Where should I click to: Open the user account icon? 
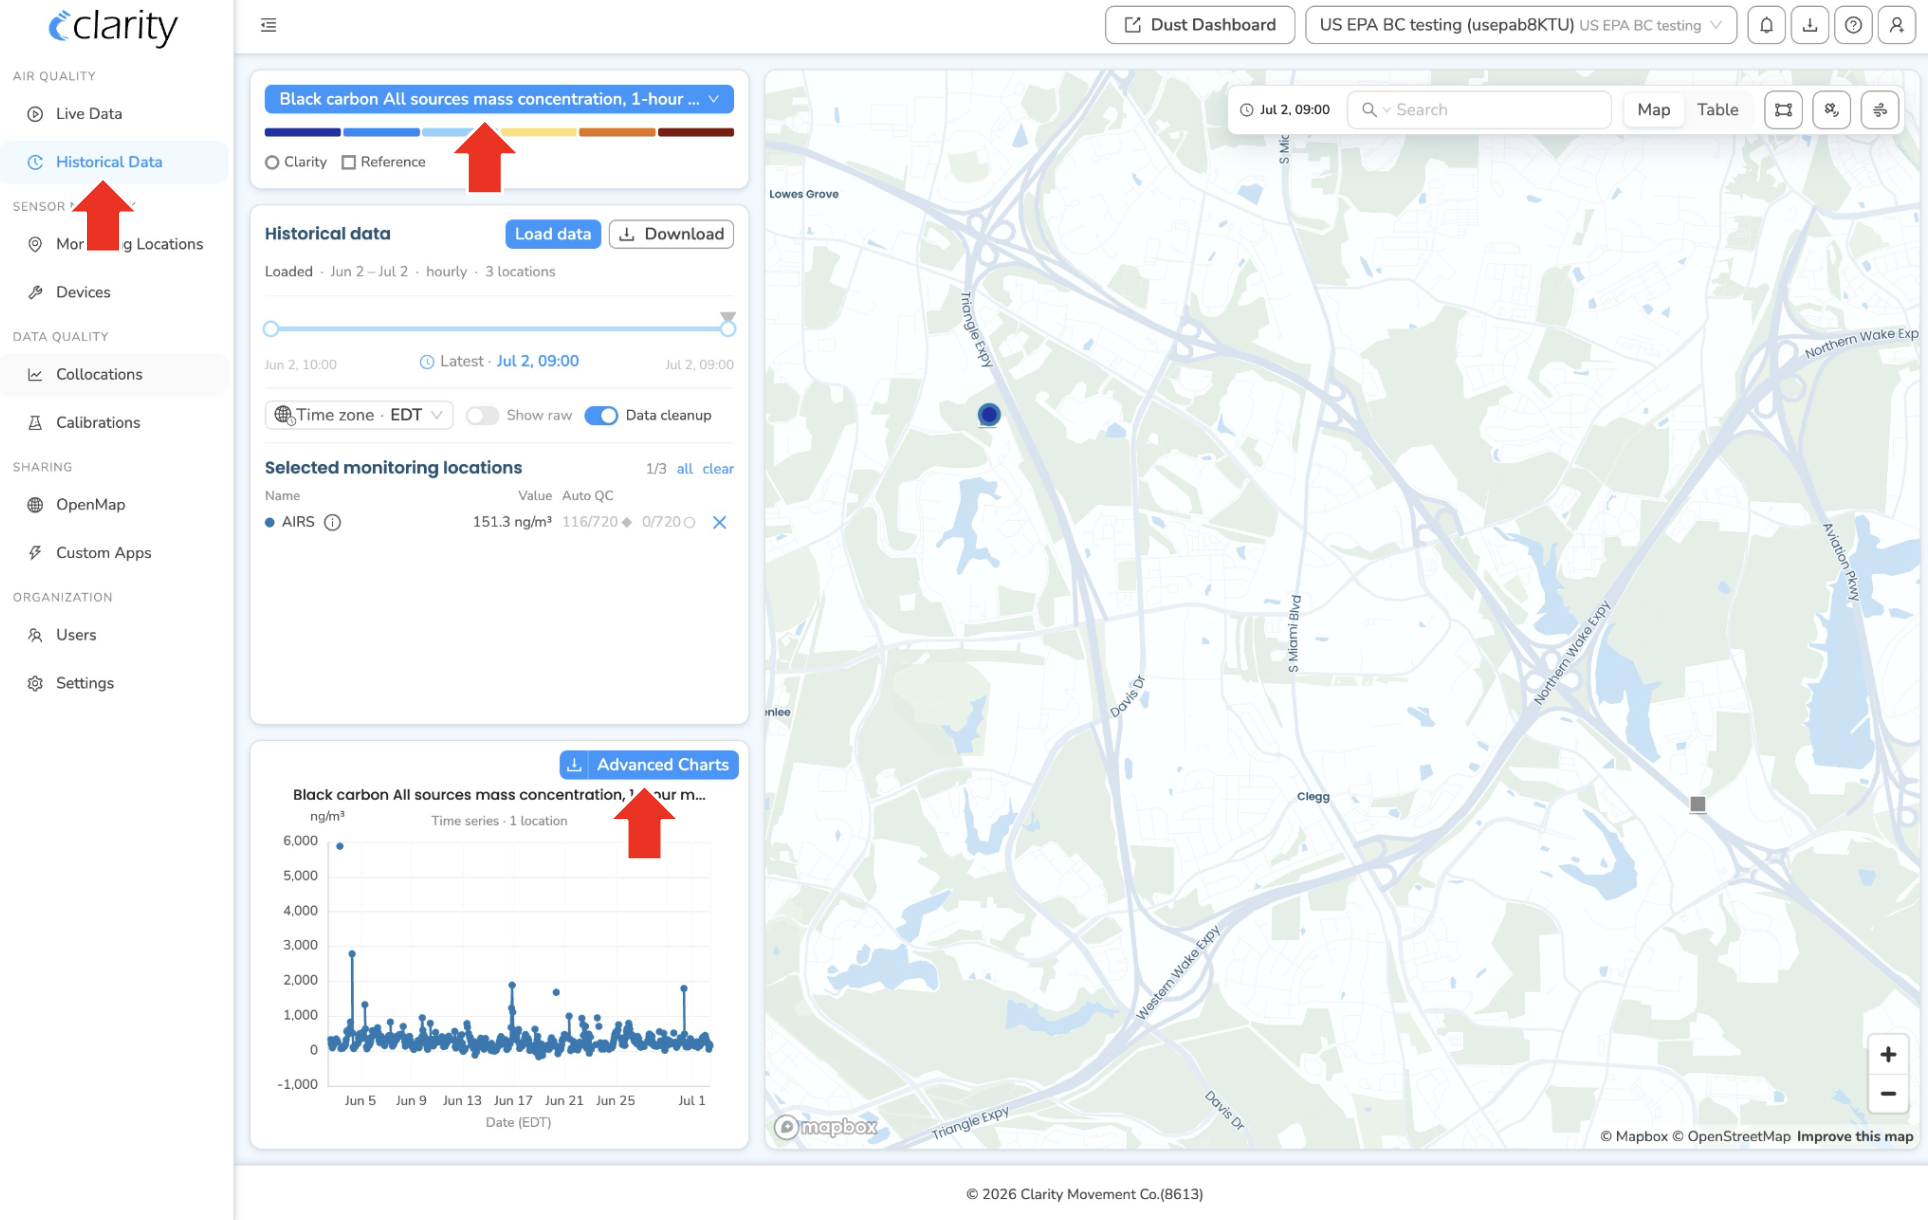coord(1897,25)
